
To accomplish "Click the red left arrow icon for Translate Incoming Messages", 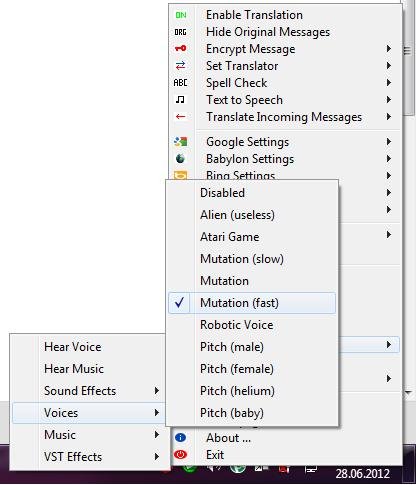I will 181,117.
